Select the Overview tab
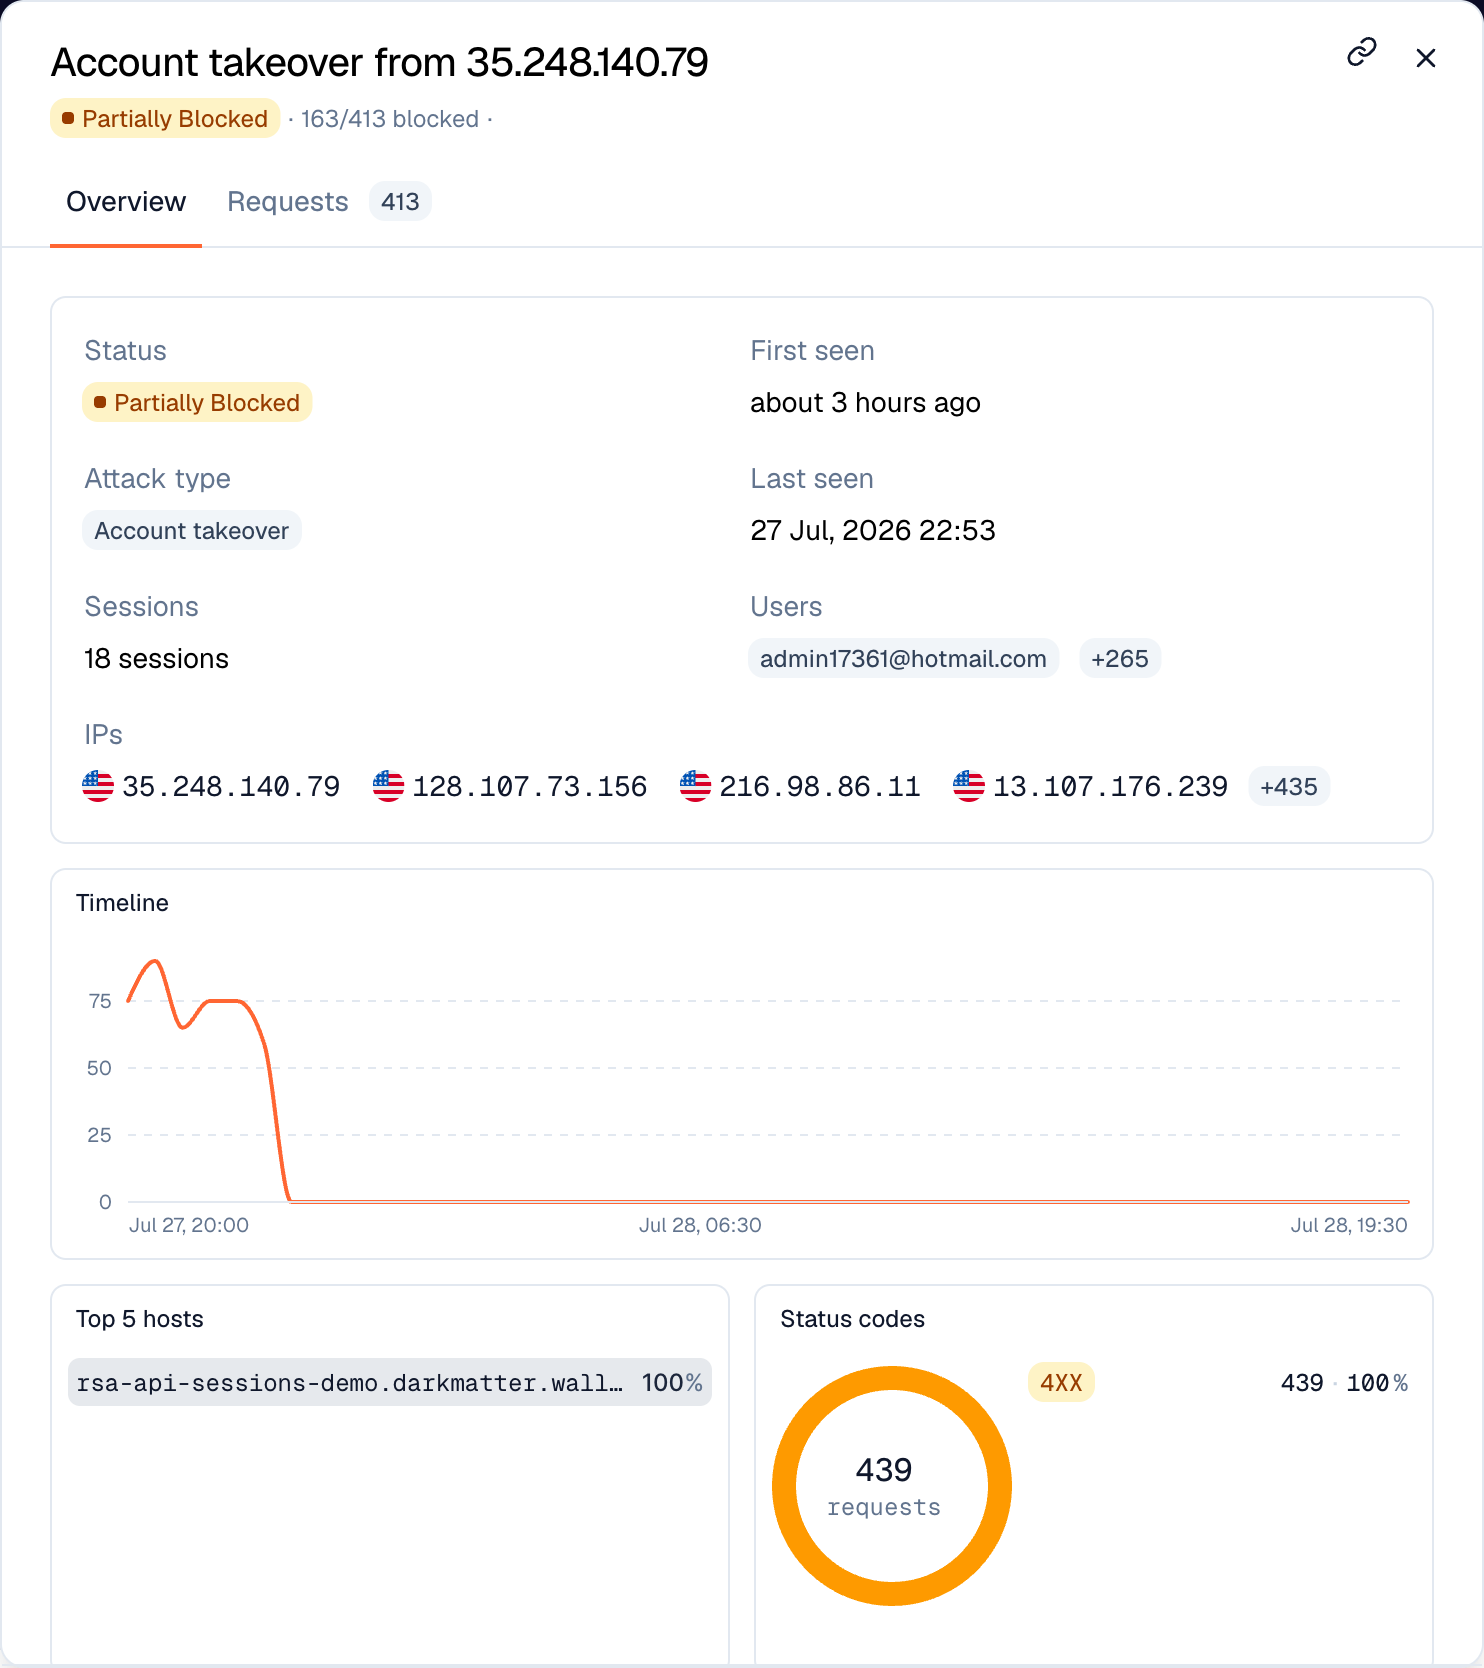 126,202
